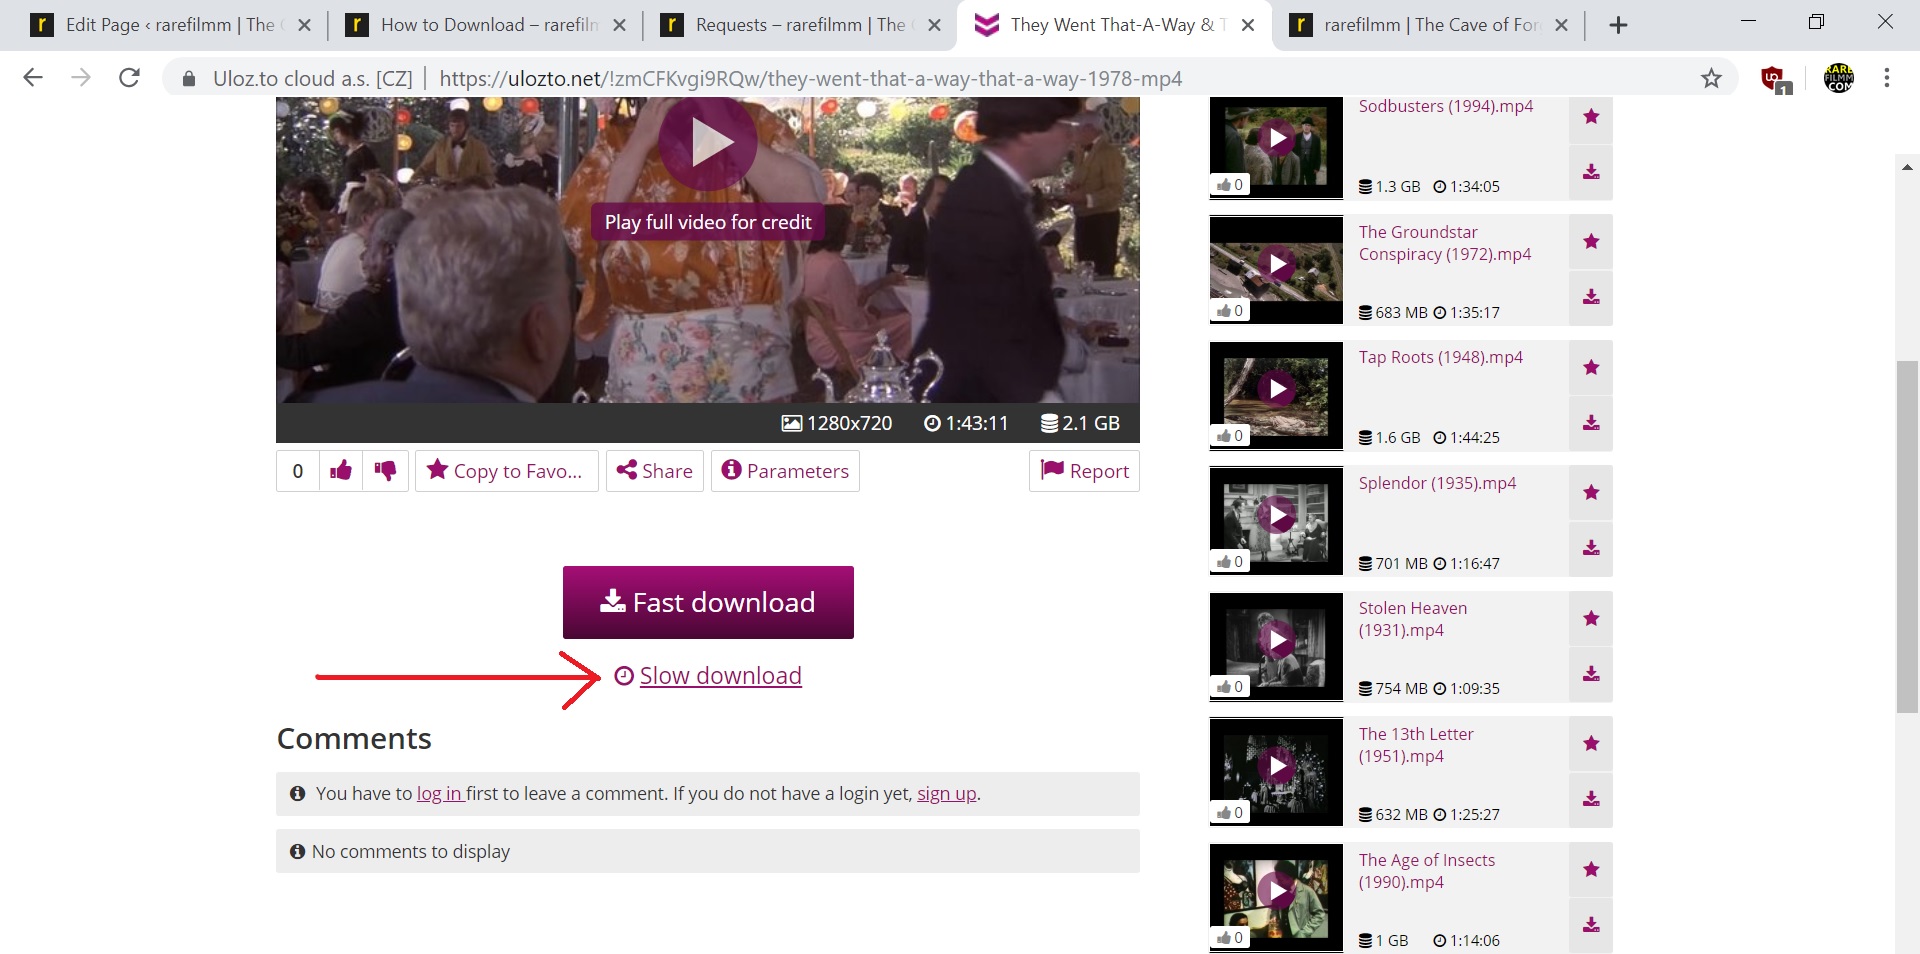Click the address bar URL

(810, 78)
